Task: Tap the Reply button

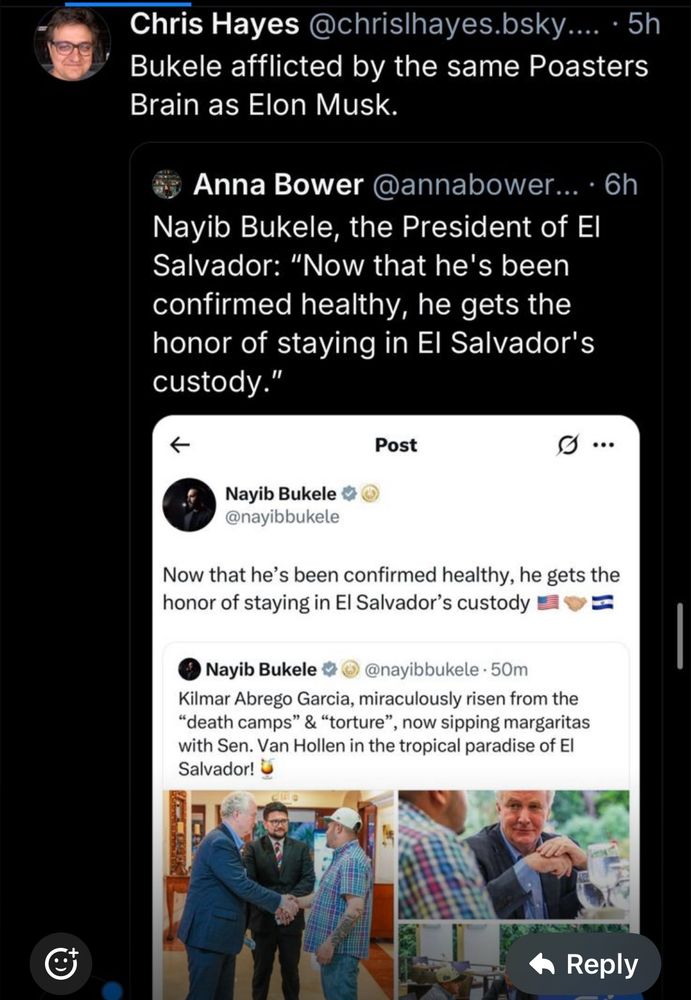Action: point(583,965)
